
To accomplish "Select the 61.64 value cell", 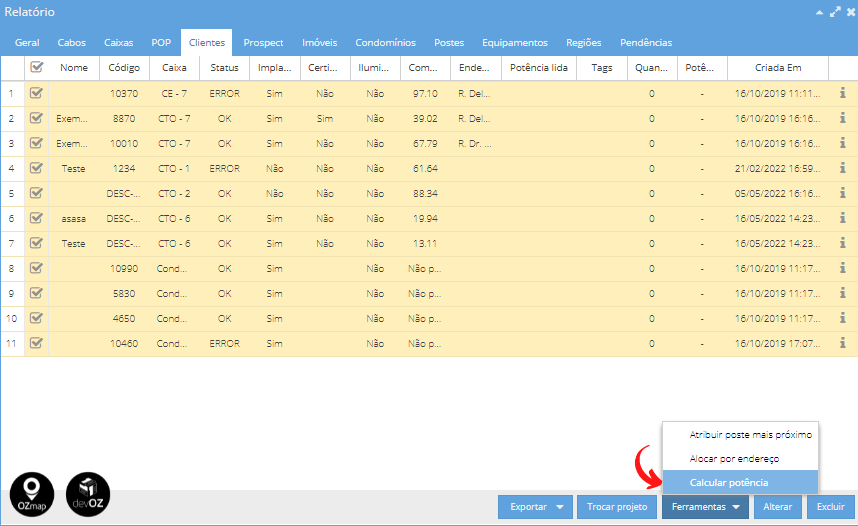I will pyautogui.click(x=425, y=169).
